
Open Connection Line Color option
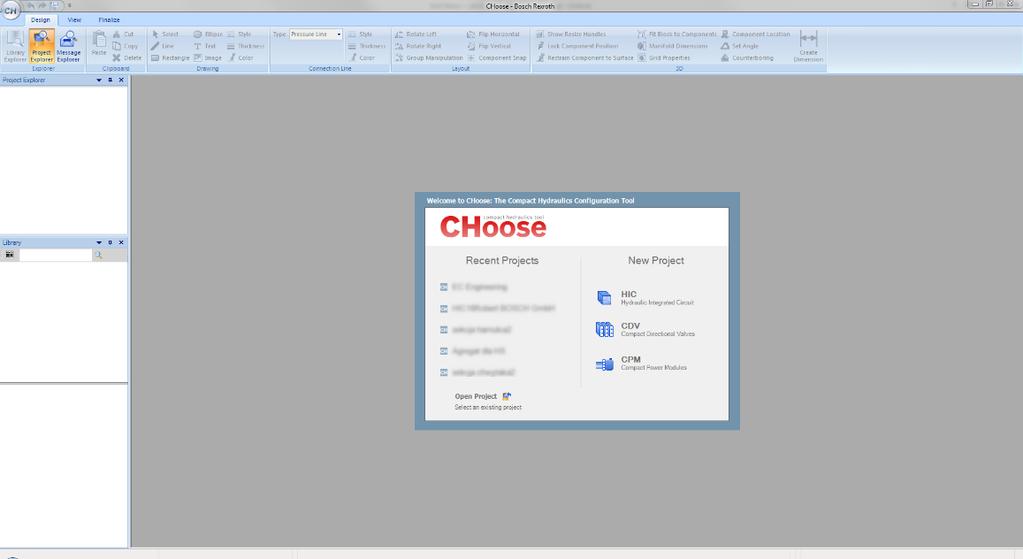(x=362, y=58)
